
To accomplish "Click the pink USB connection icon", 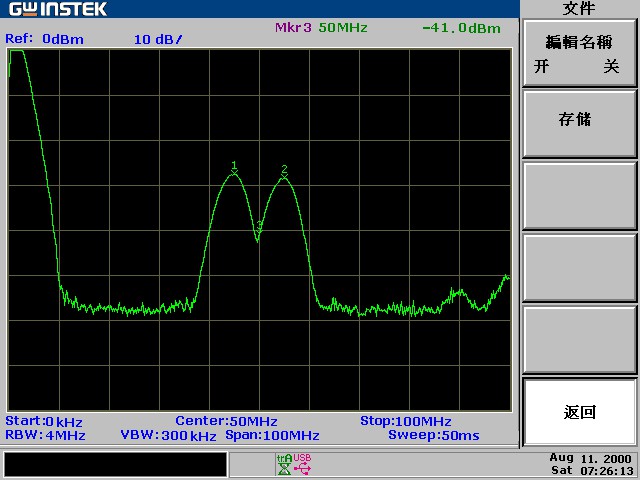I will click(302, 464).
